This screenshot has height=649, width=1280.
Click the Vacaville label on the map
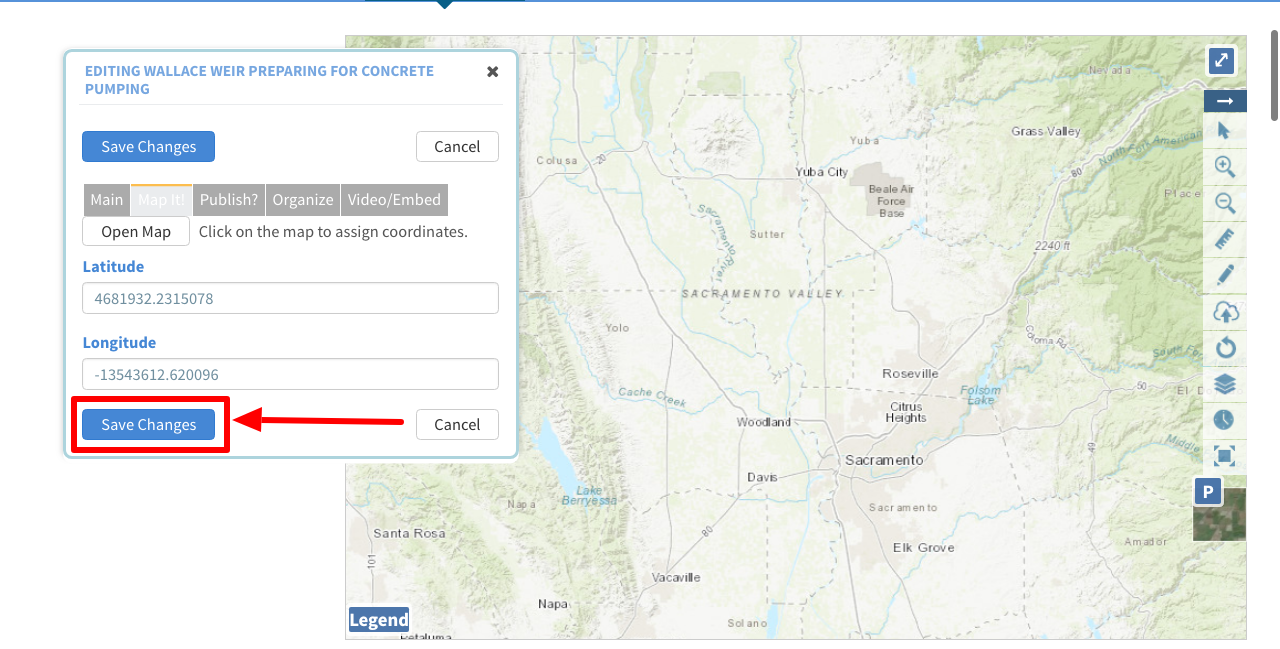(x=676, y=578)
